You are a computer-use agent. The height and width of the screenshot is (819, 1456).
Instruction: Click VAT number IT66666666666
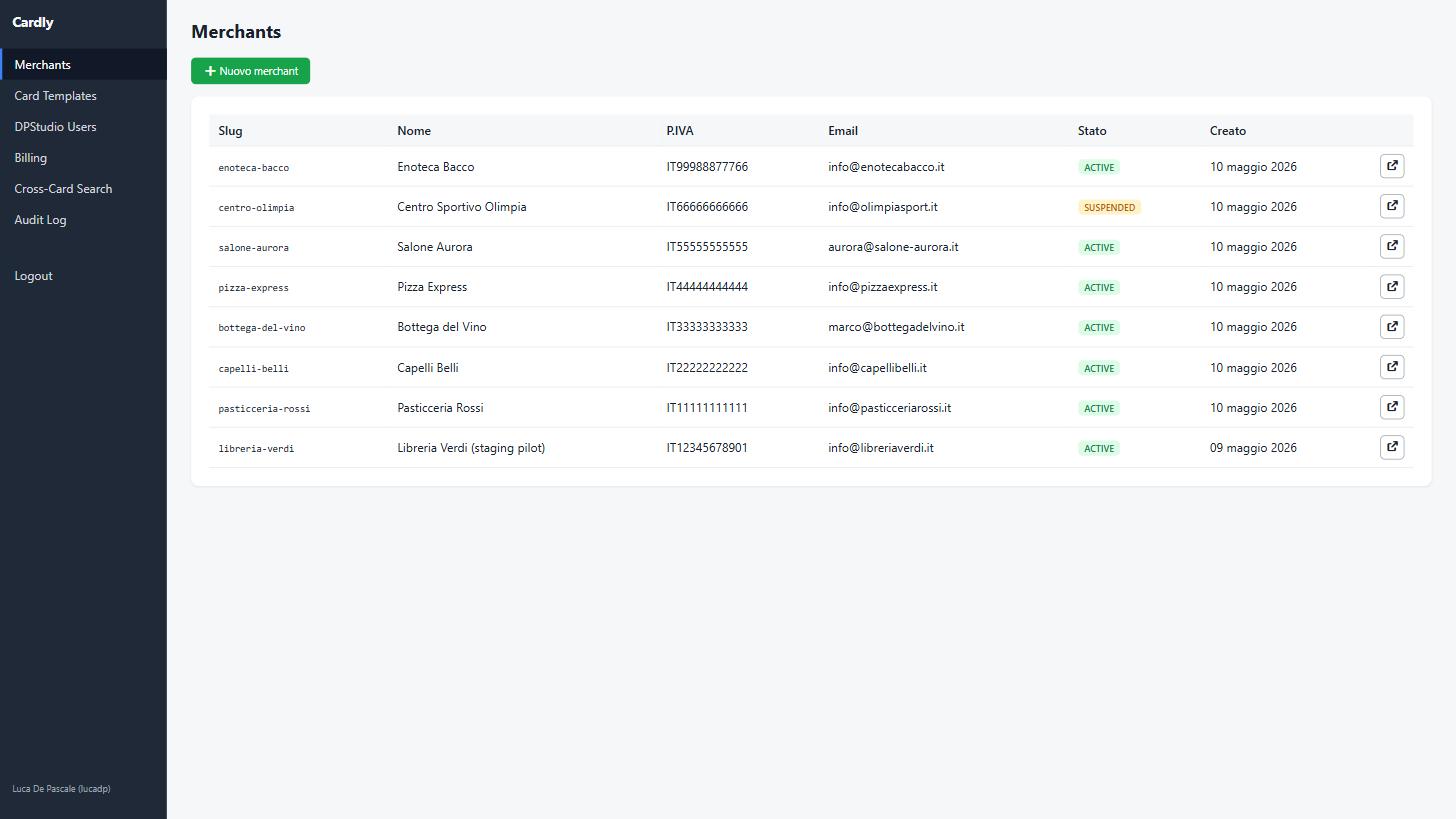pyautogui.click(x=707, y=207)
